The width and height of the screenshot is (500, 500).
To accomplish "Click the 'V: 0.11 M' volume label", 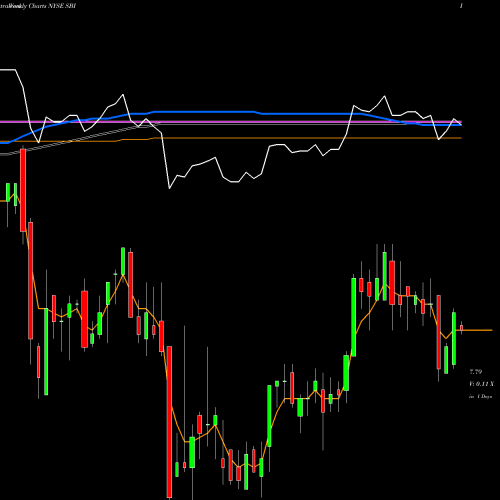I will (x=481, y=384).
